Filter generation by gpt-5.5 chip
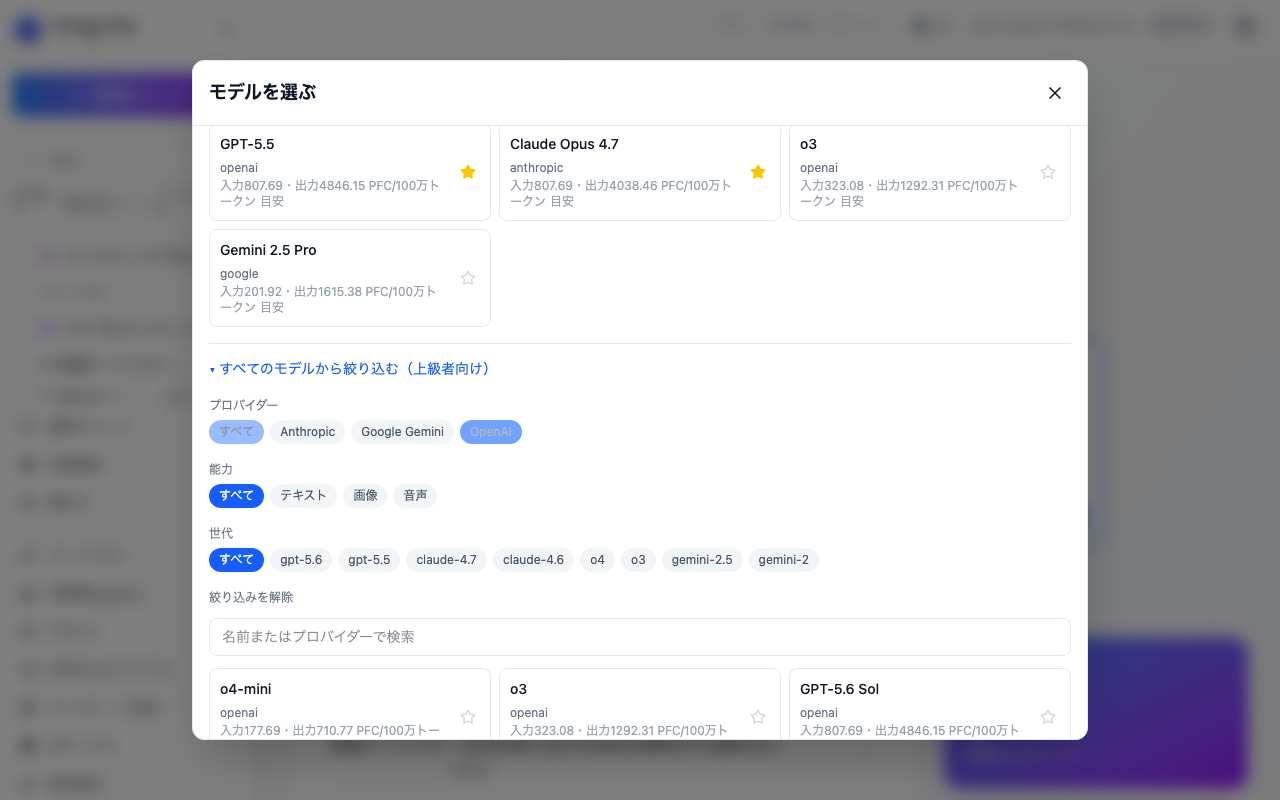Image resolution: width=1280 pixels, height=800 pixels. tap(369, 560)
